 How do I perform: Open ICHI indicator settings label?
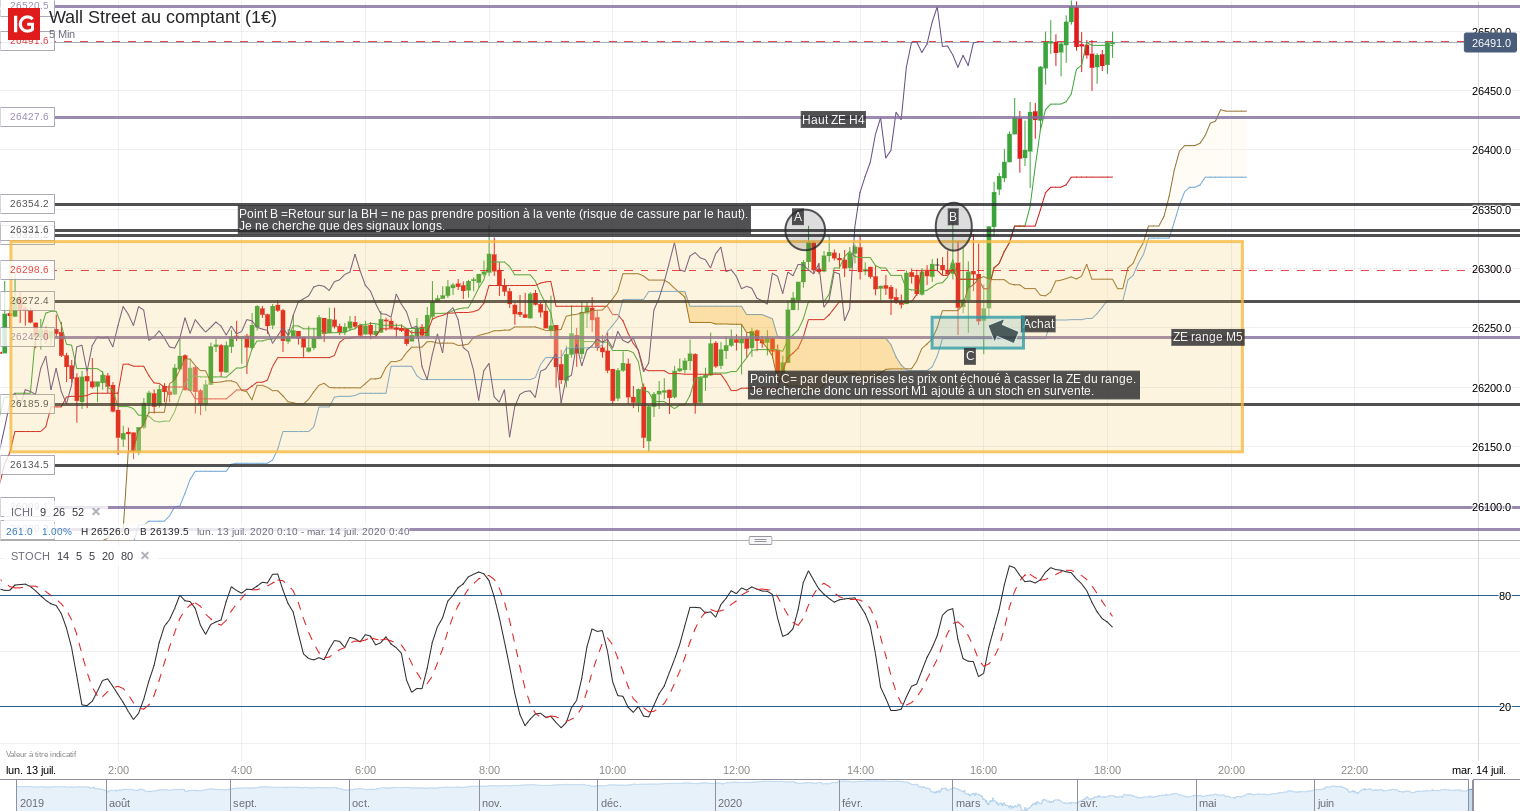click(22, 512)
